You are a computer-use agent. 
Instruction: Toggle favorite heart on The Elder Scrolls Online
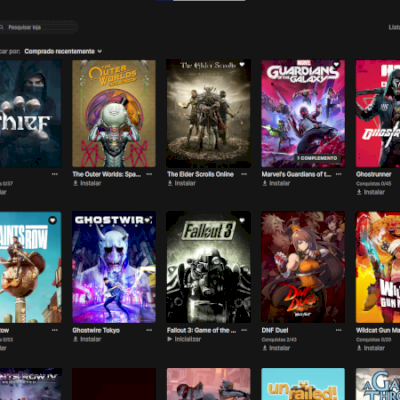[242, 64]
